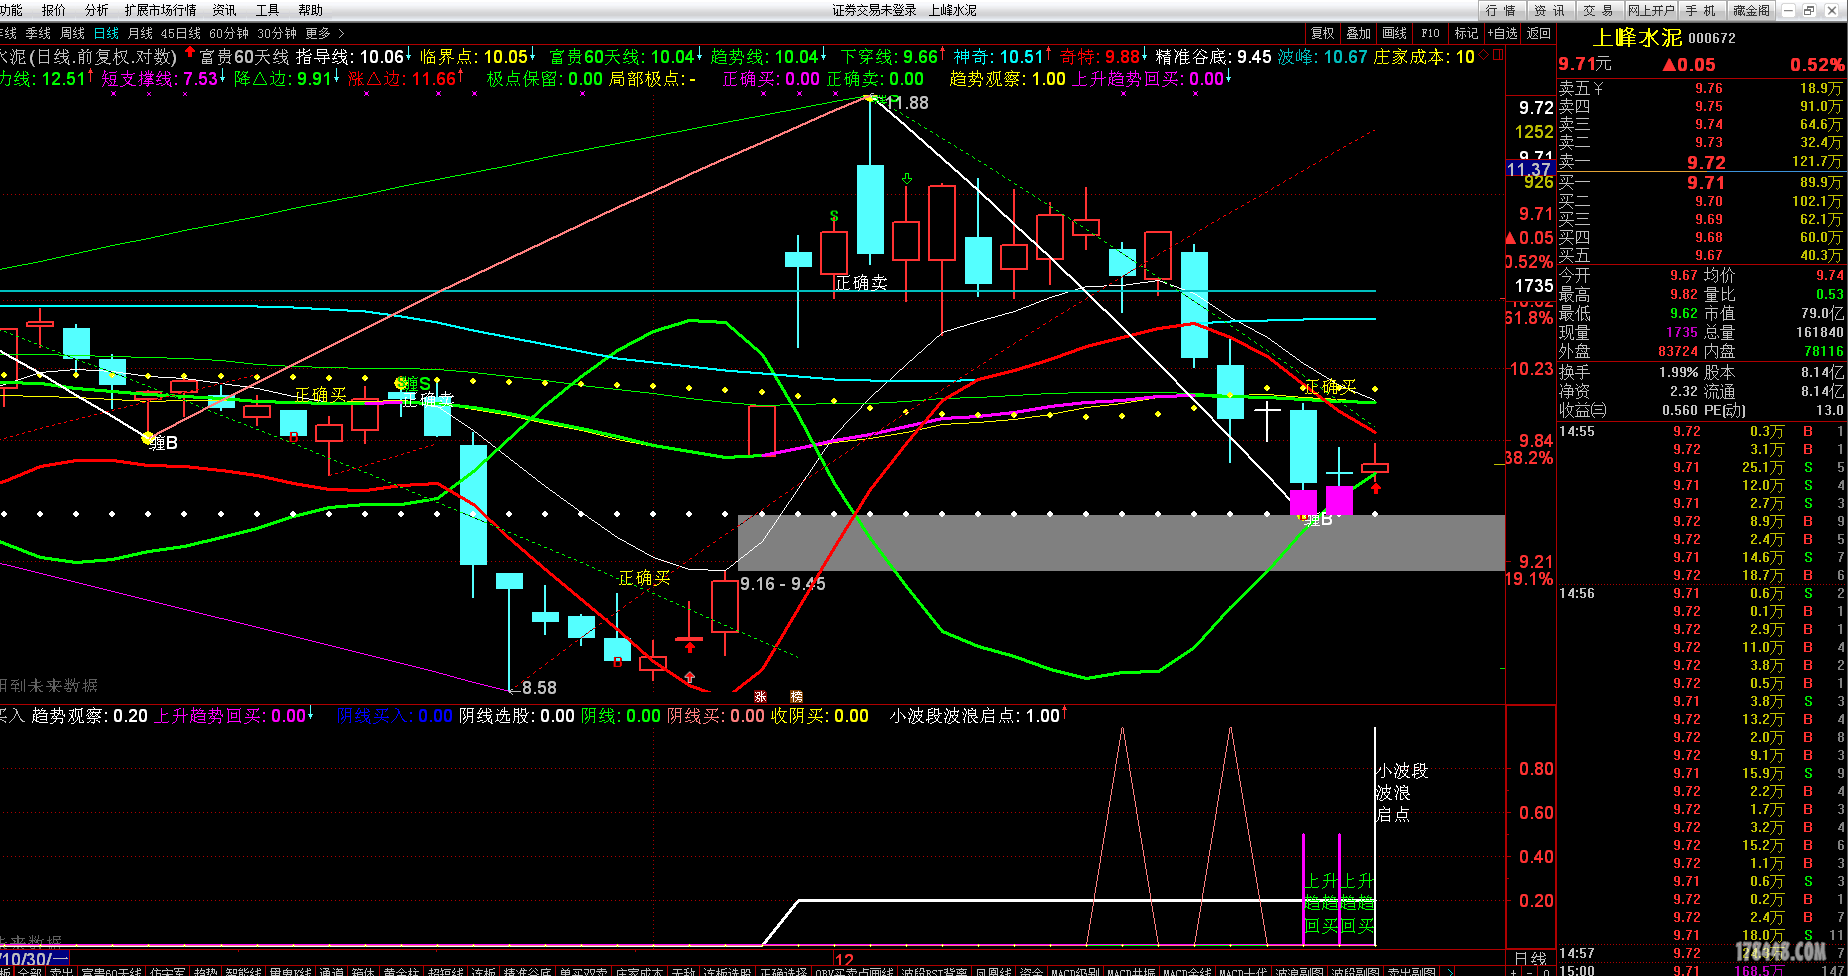
Task: Click the arrow next to 更多
Action: [x=341, y=33]
